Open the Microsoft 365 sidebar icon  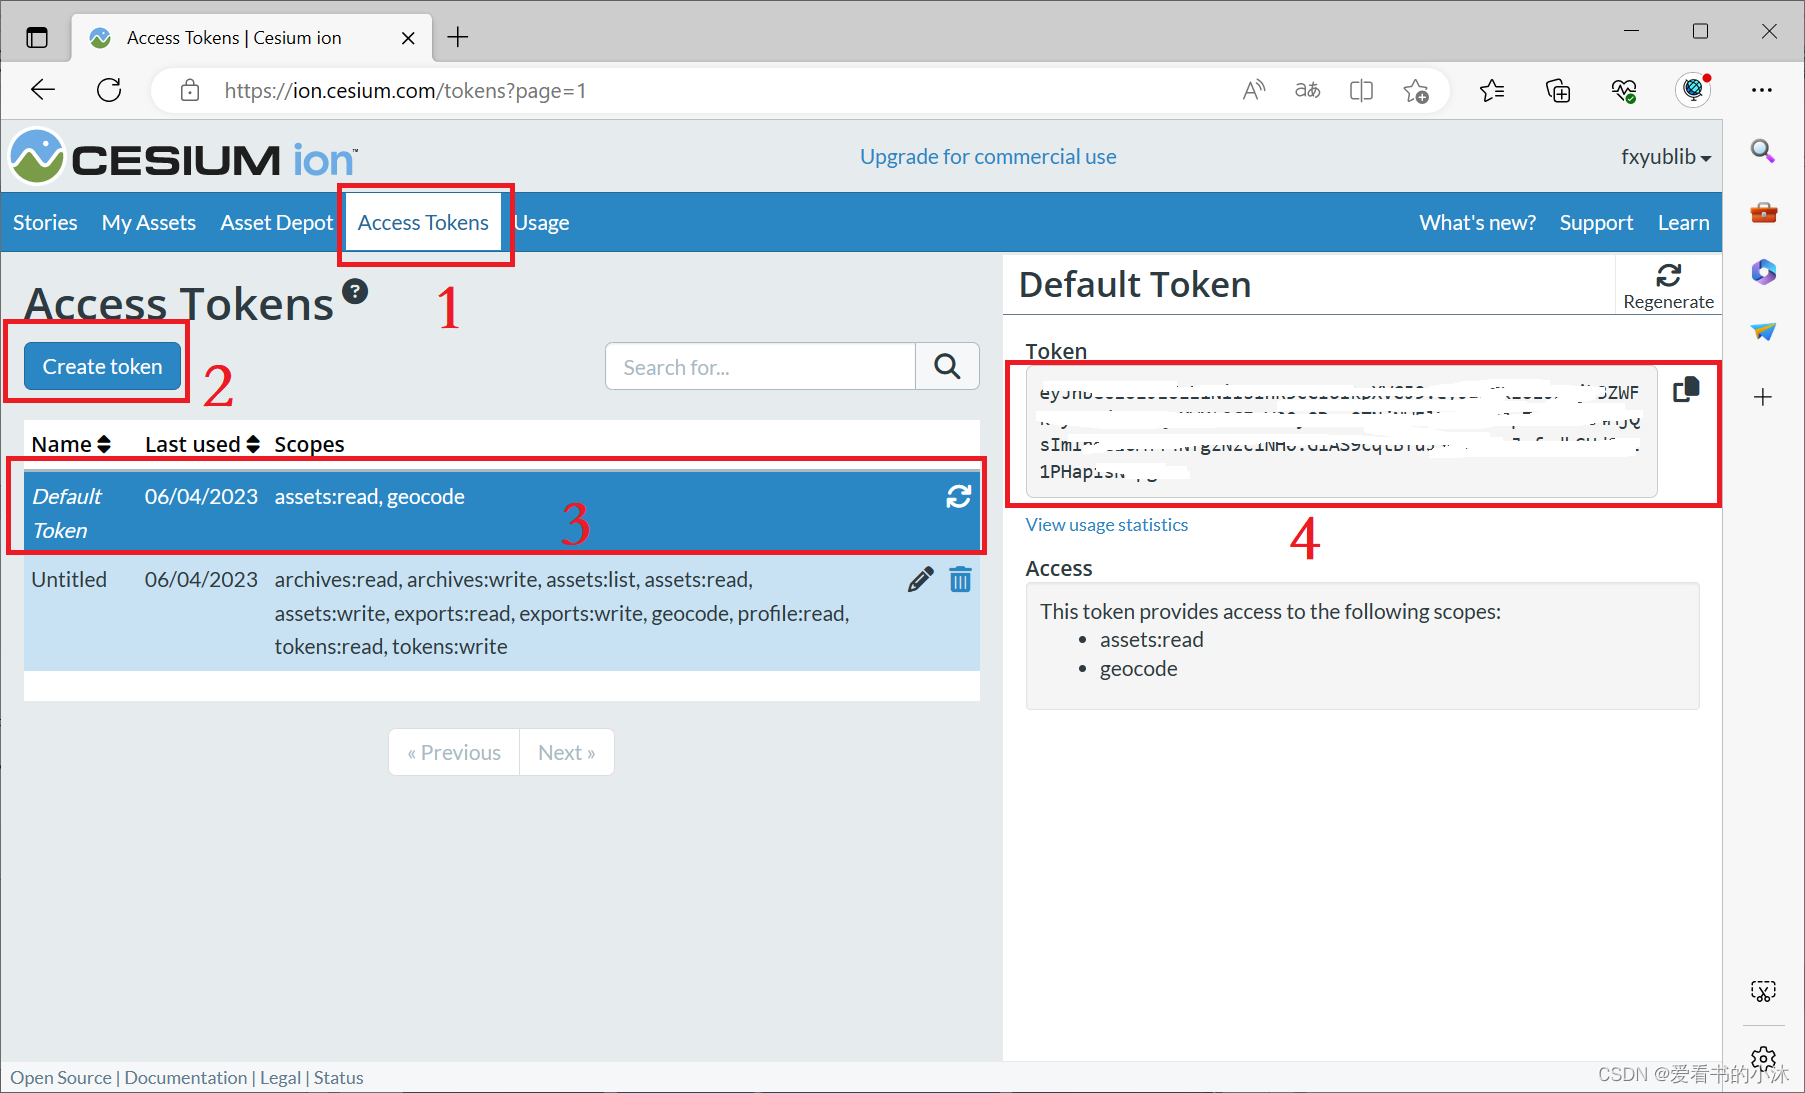[x=1763, y=271]
